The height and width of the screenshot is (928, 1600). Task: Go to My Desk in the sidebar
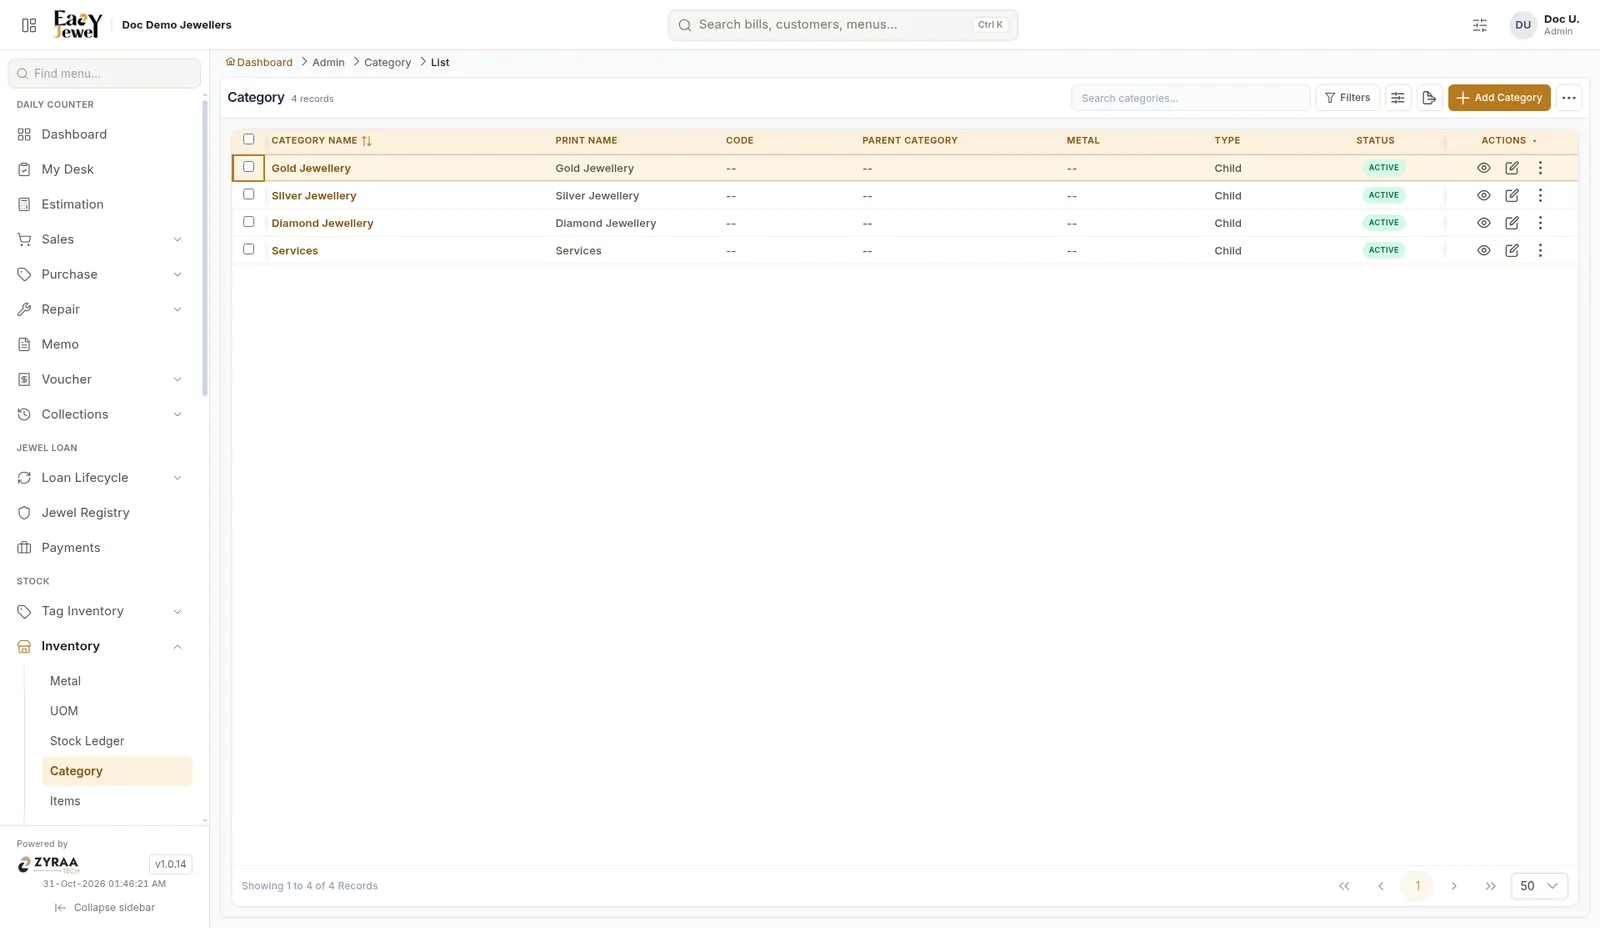coord(100,169)
